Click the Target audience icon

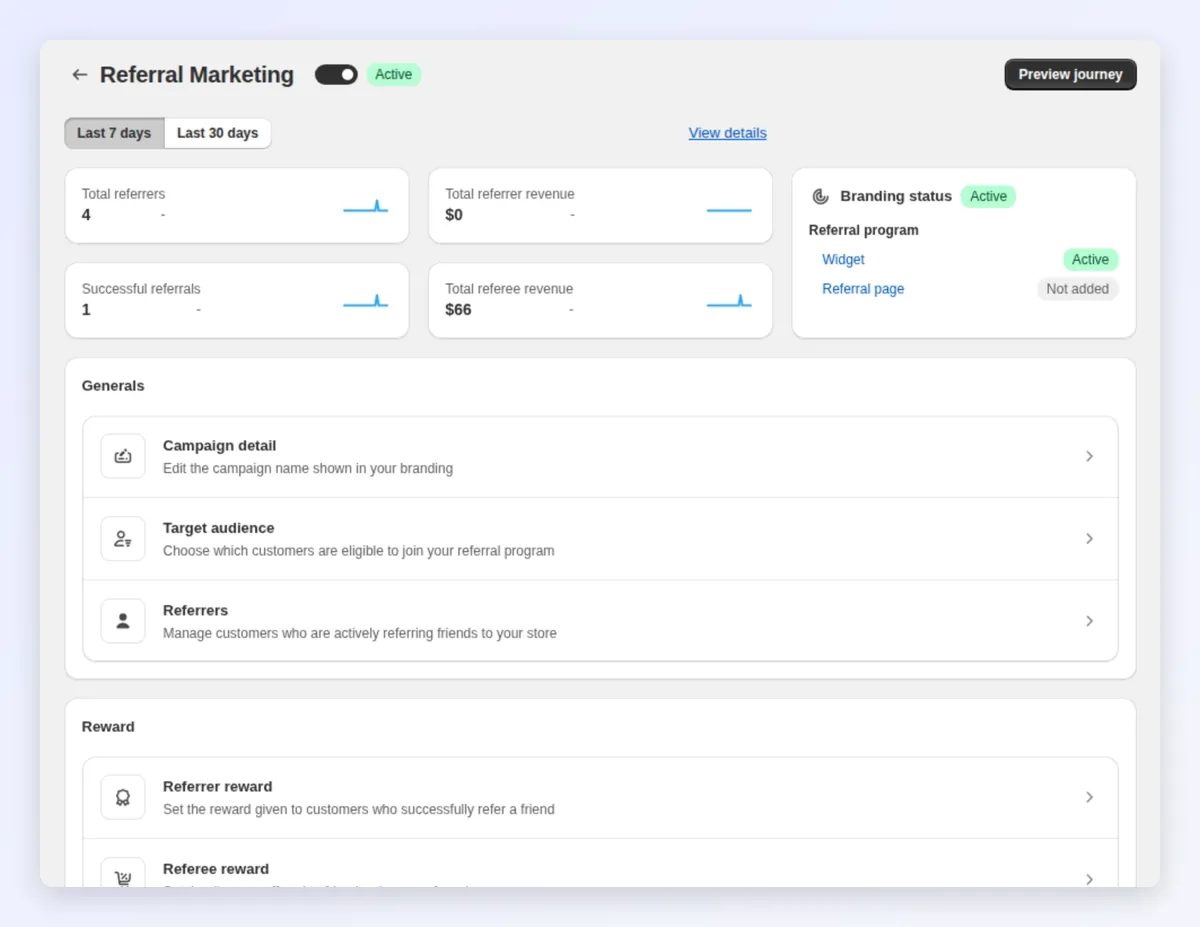tap(123, 539)
